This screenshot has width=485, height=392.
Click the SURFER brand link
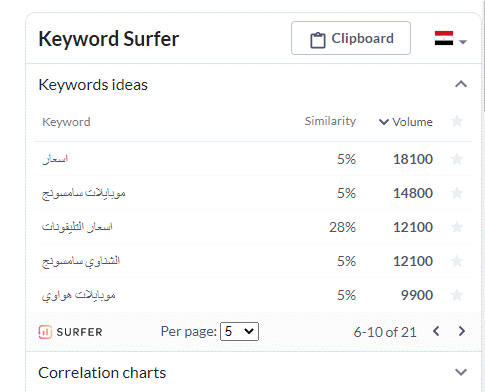(x=79, y=332)
